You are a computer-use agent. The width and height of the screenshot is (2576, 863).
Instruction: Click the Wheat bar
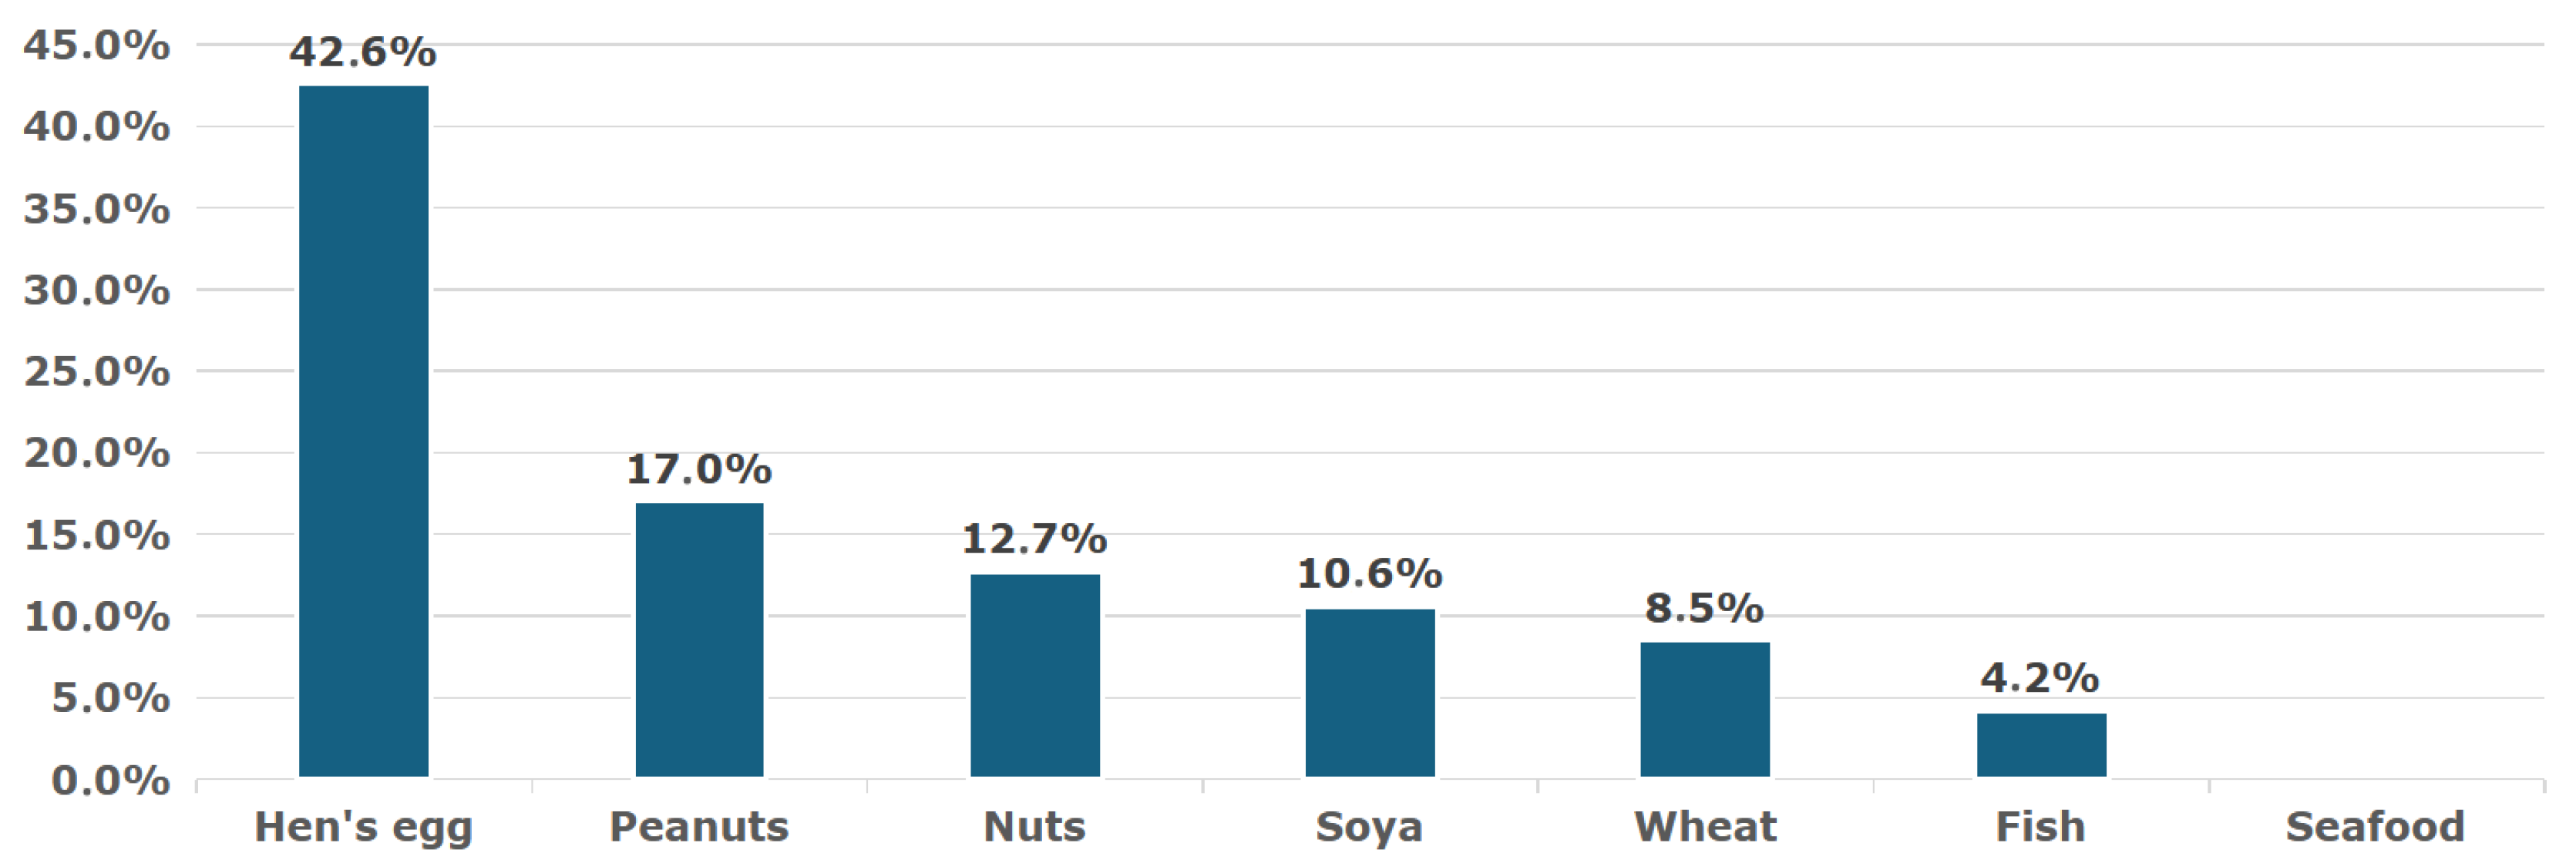pyautogui.click(x=1704, y=709)
